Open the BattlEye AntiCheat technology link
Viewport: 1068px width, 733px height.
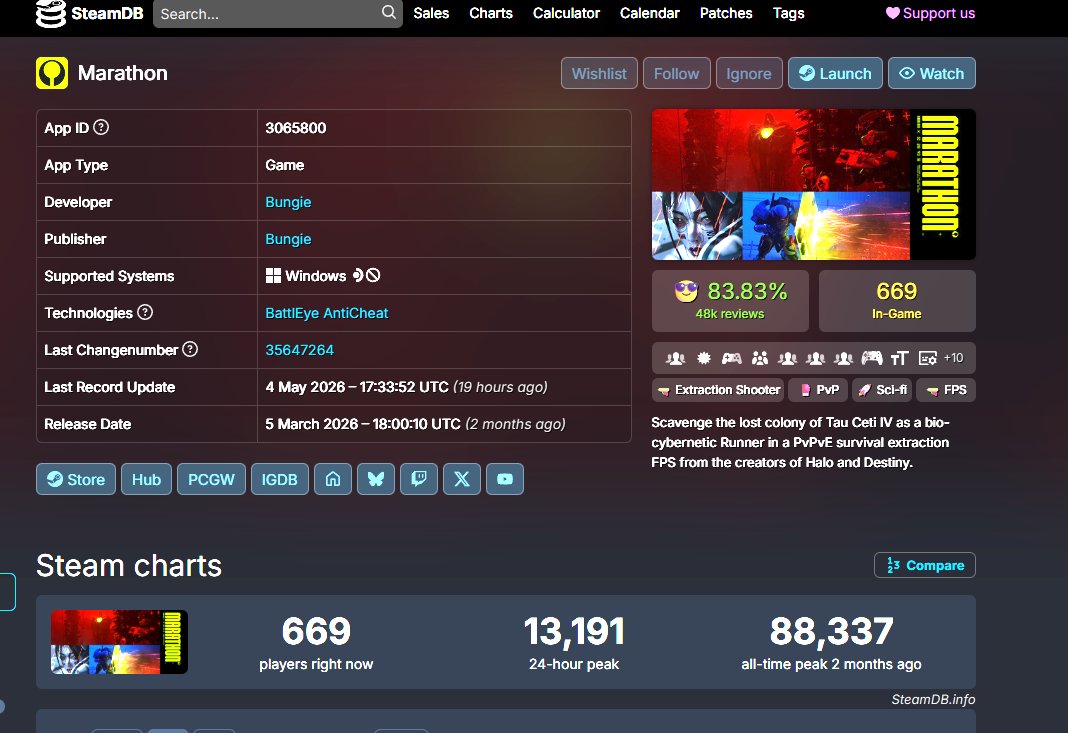pyautogui.click(x=327, y=313)
